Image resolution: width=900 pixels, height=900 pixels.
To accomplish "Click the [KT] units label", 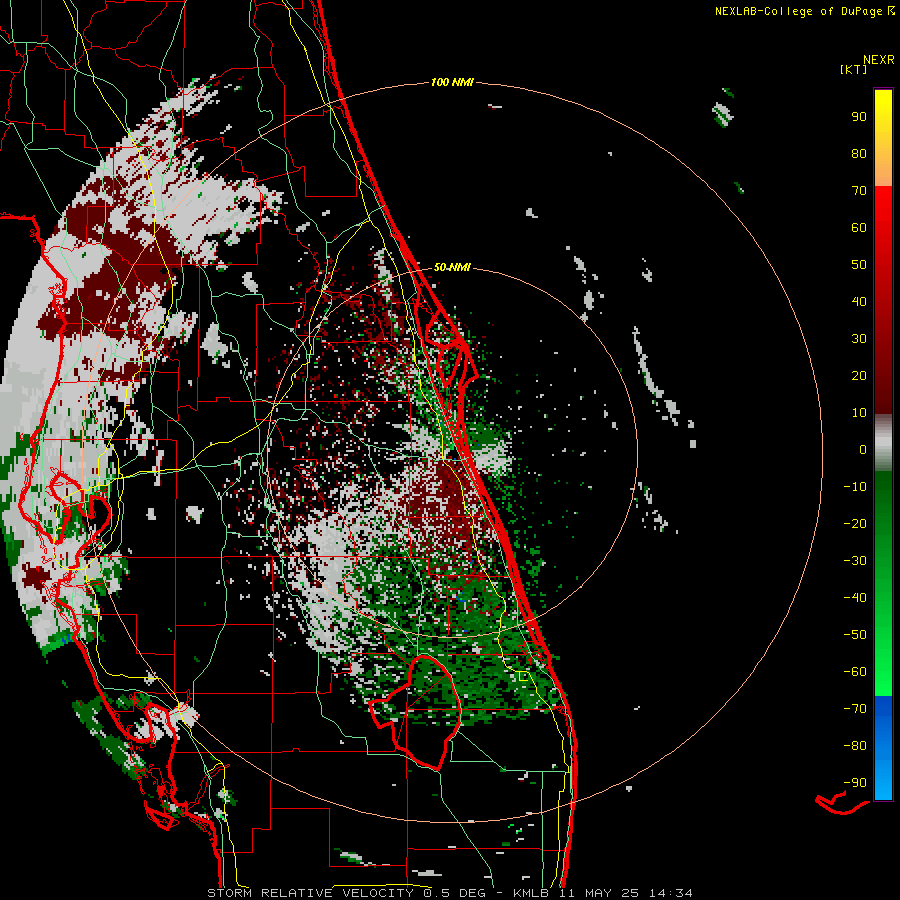I will pos(854,69).
